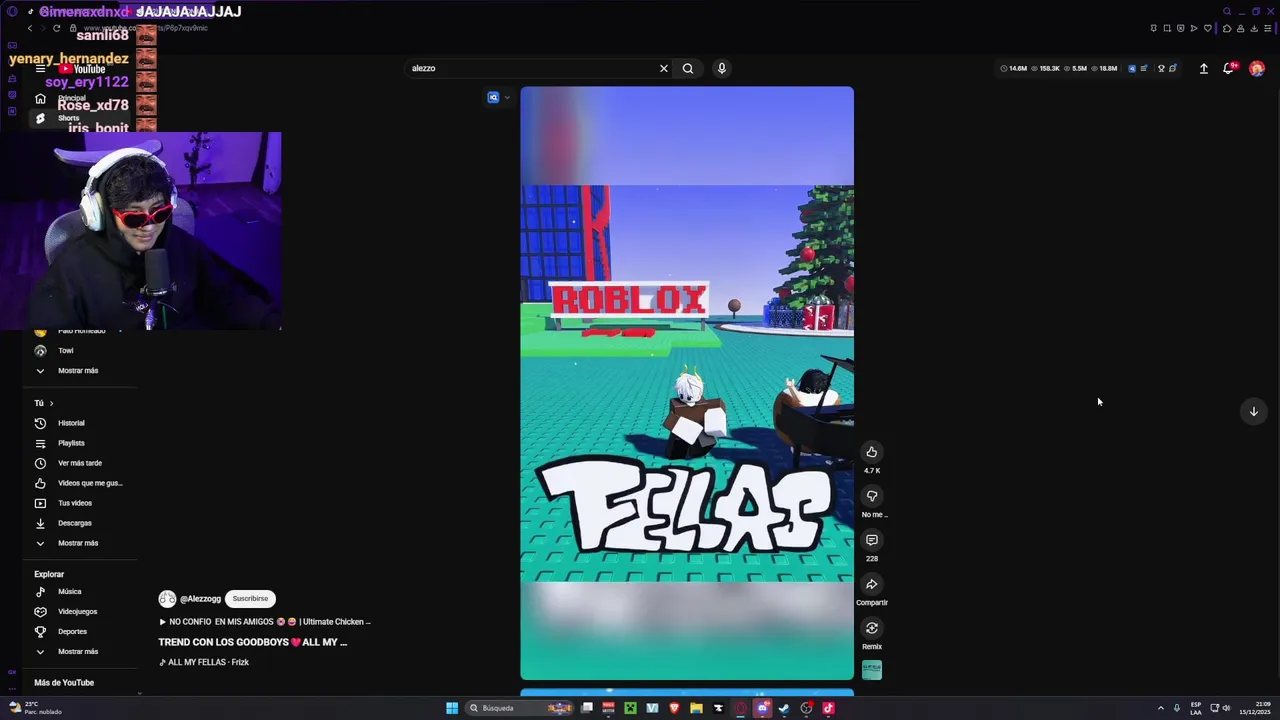The image size is (1280, 720).
Task: Reload the page in browser toolbar
Action: pyautogui.click(x=56, y=28)
